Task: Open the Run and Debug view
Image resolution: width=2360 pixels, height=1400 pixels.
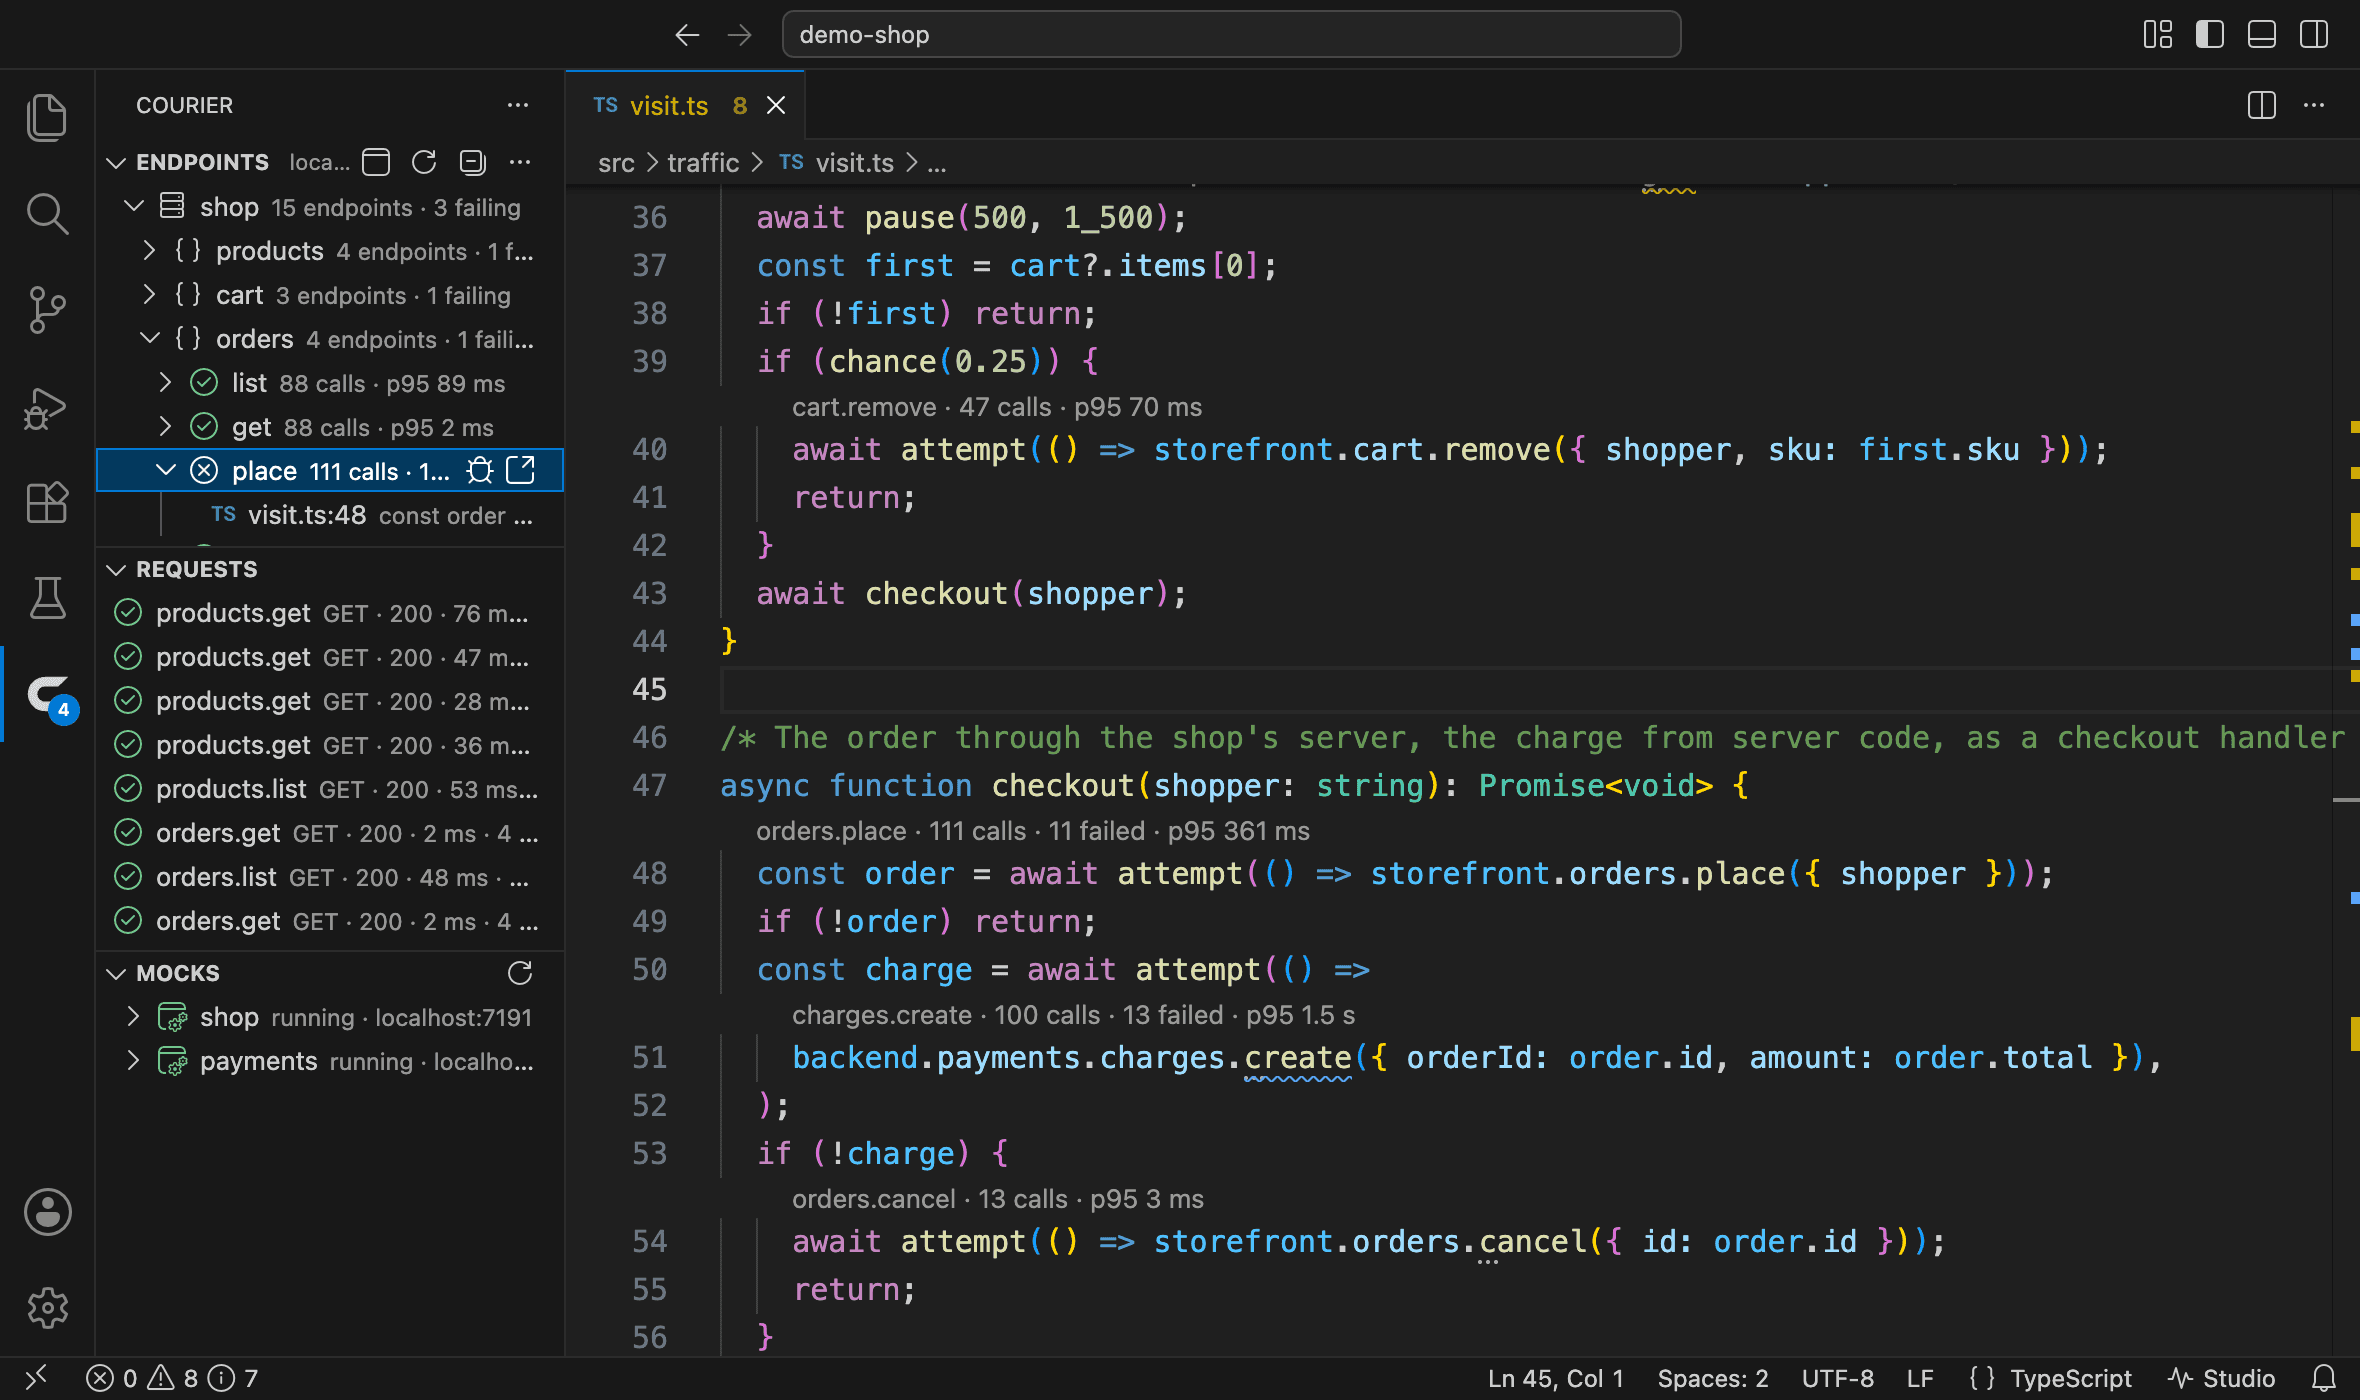Action: point(47,408)
